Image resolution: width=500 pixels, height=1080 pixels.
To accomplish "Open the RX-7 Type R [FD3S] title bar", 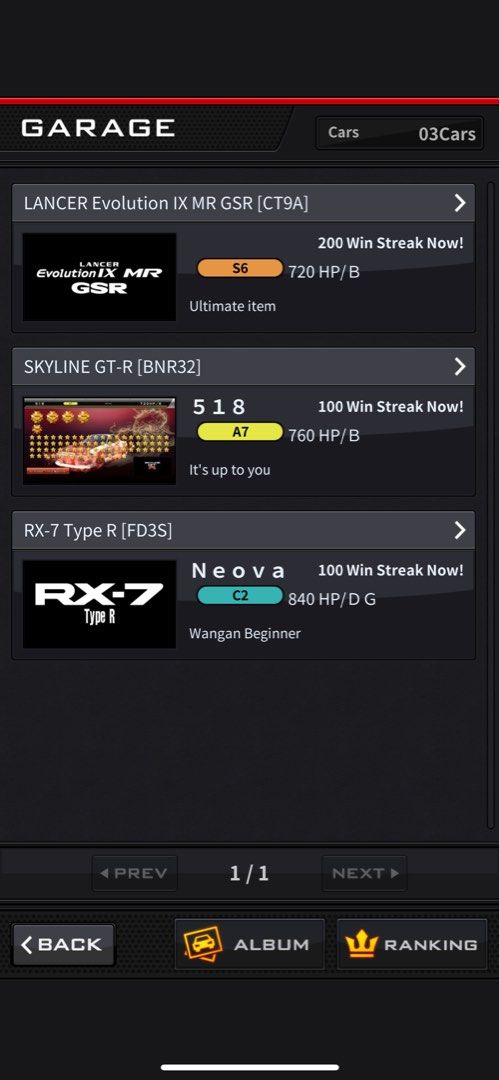I will [243, 530].
